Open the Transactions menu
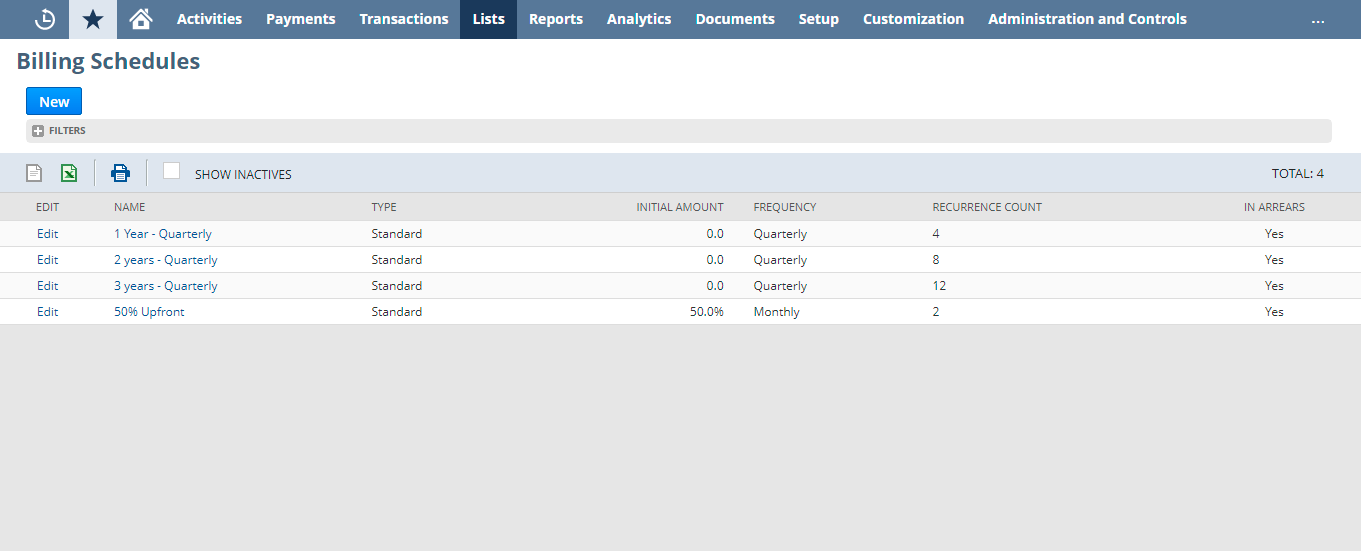This screenshot has width=1361, height=551. pyautogui.click(x=404, y=19)
